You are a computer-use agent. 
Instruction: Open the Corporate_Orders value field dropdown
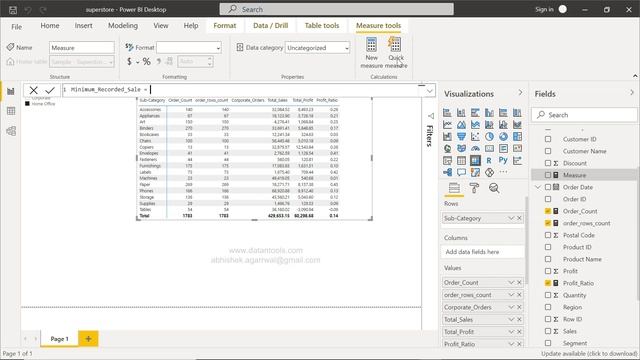point(511,307)
